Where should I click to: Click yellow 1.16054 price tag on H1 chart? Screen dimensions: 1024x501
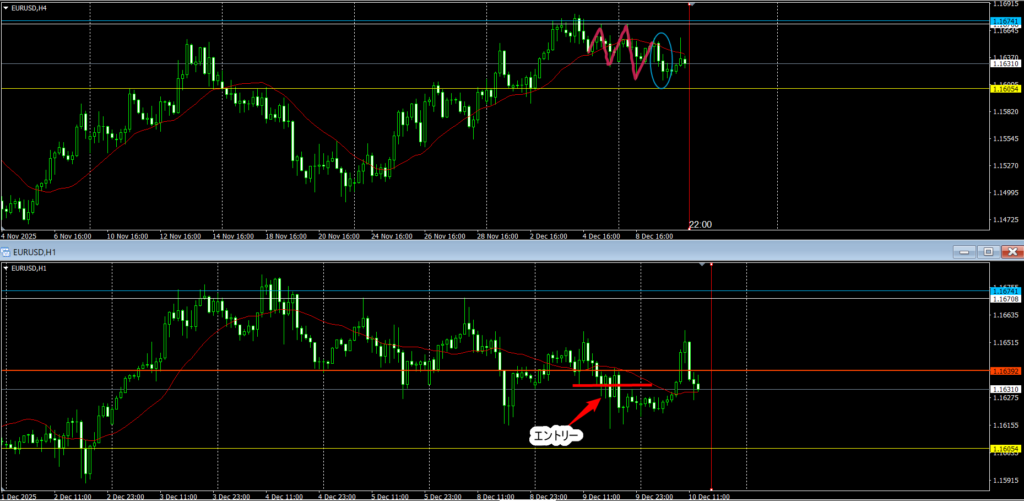(1005, 449)
